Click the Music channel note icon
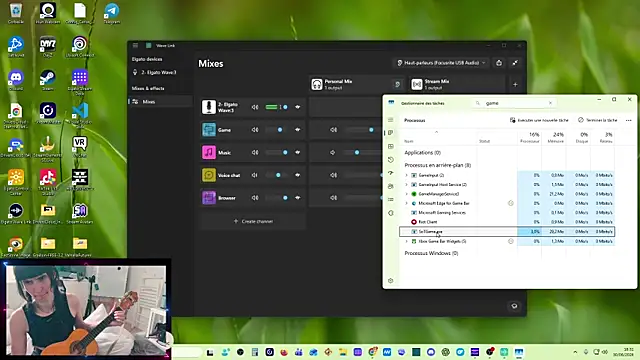This screenshot has height=360, width=640. 209,152
